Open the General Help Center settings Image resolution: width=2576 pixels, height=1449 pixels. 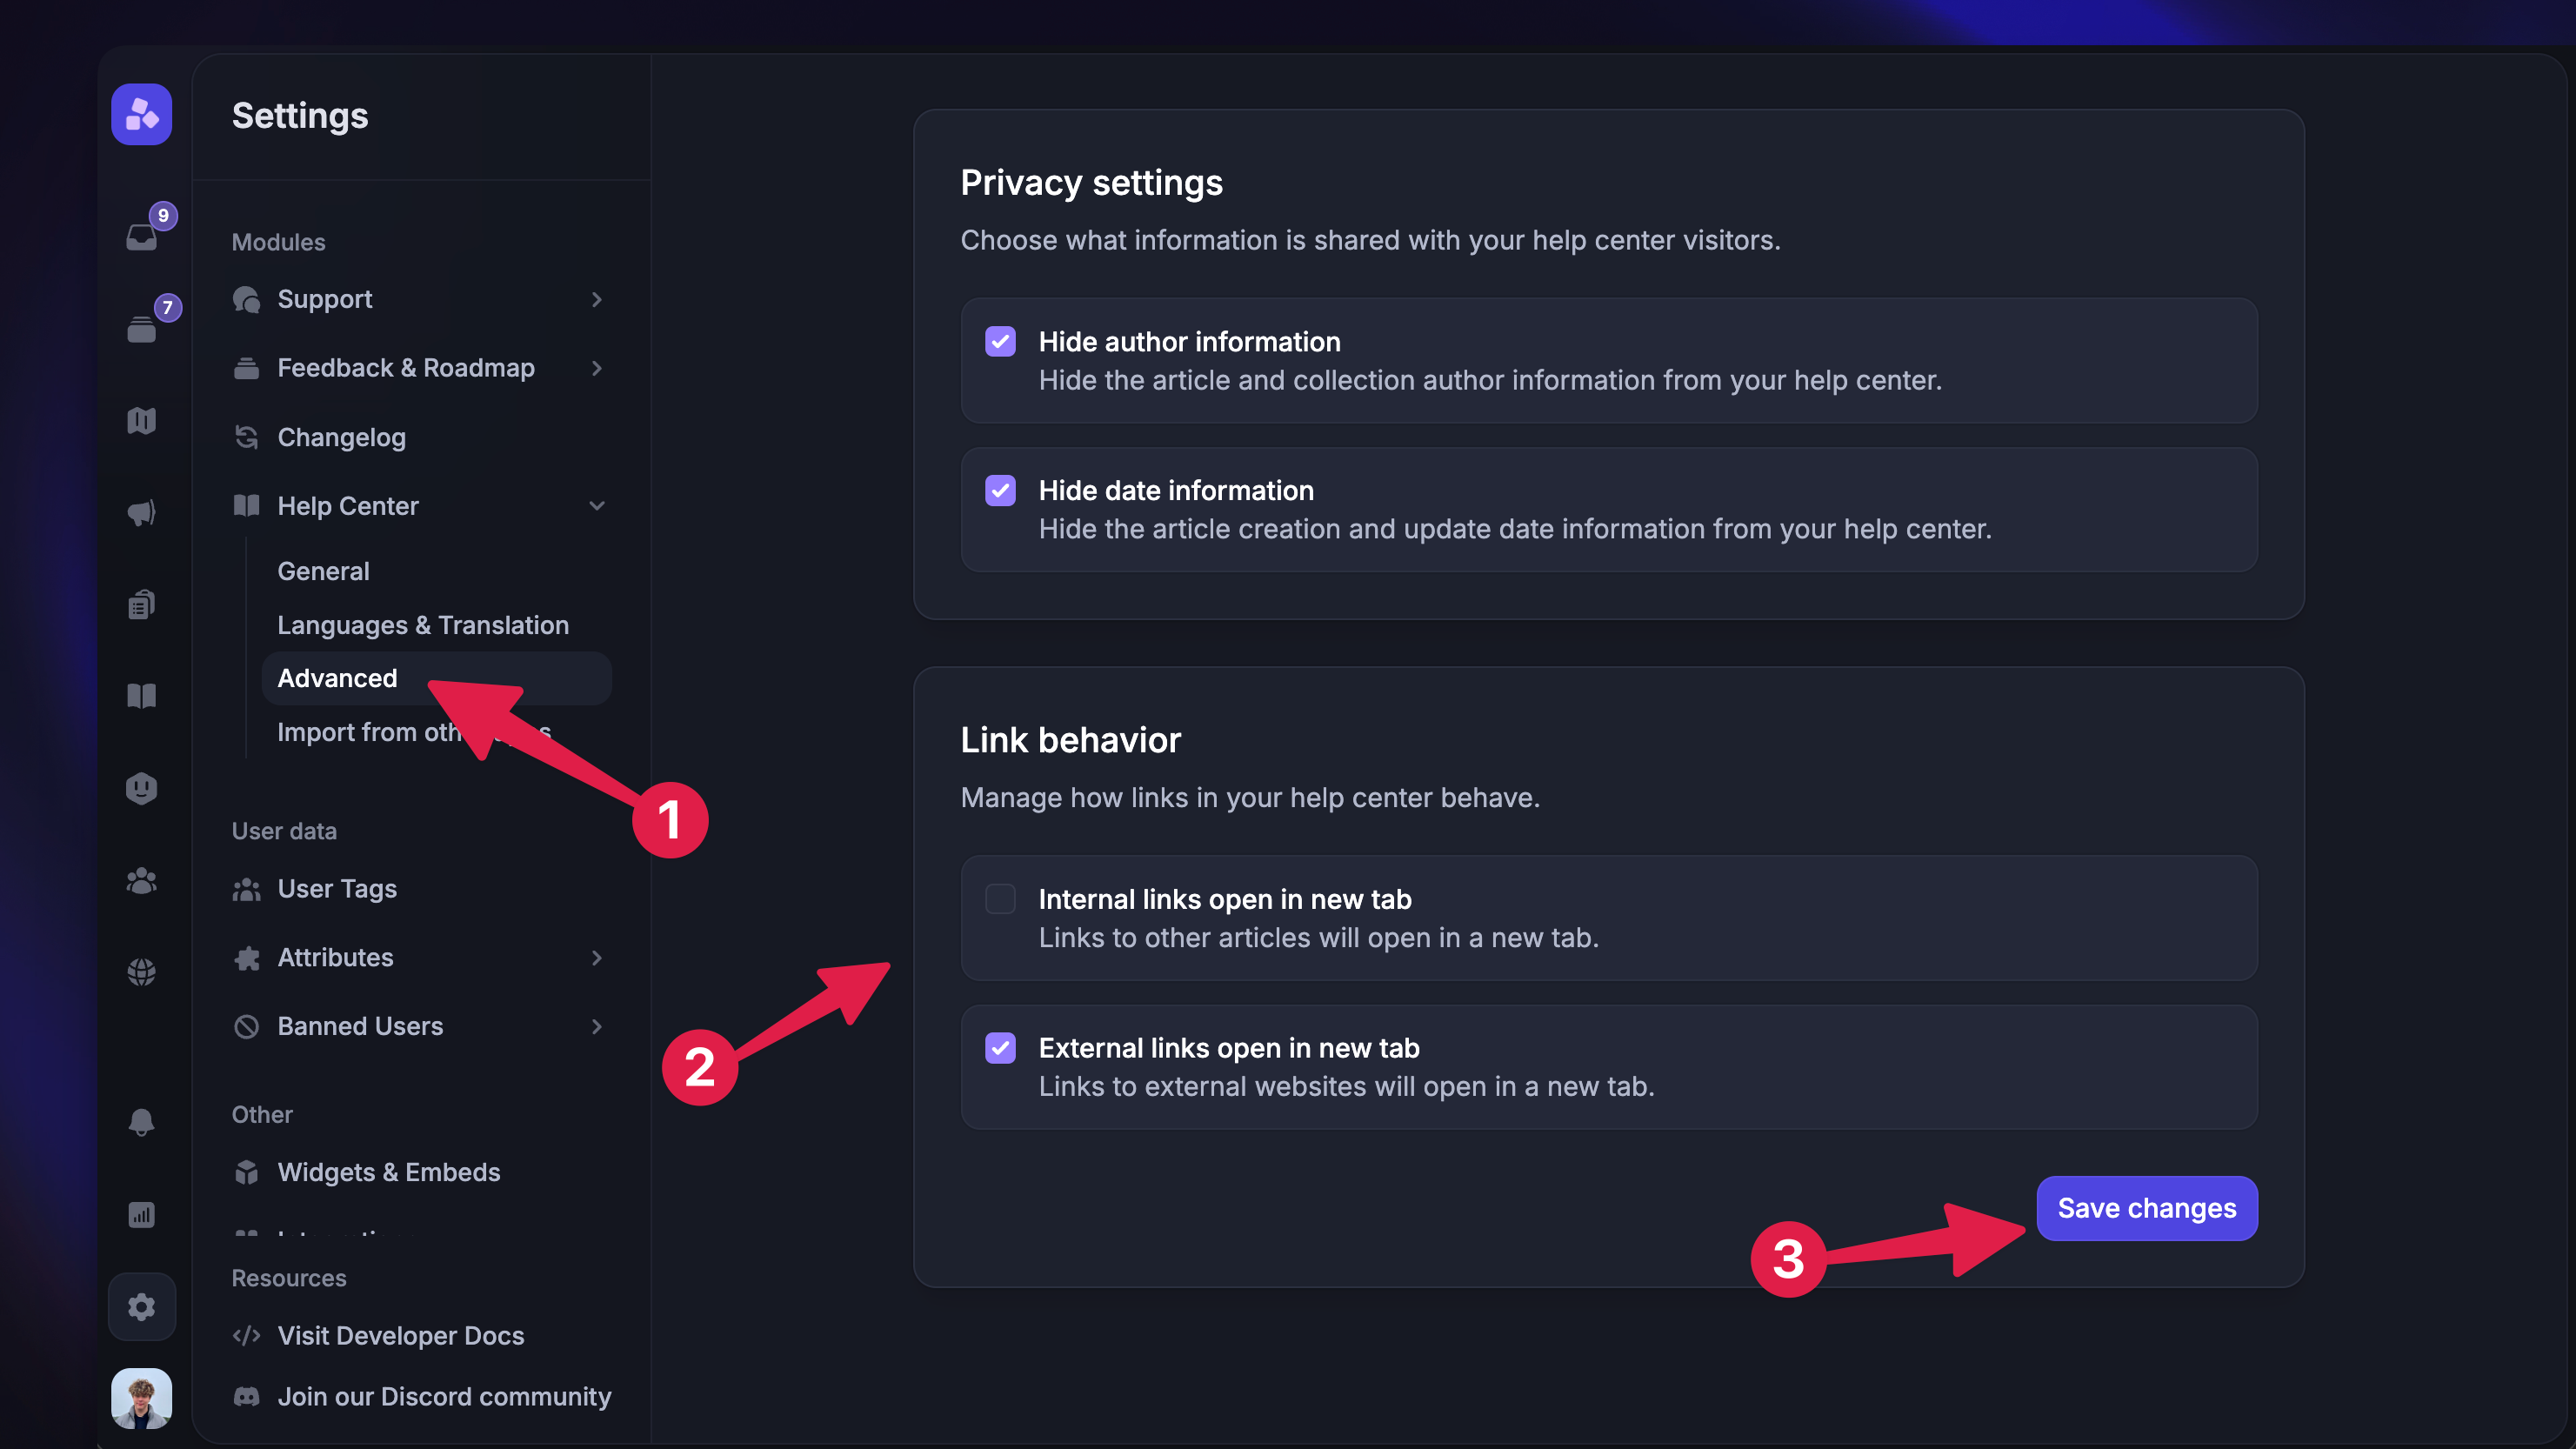pos(322,570)
